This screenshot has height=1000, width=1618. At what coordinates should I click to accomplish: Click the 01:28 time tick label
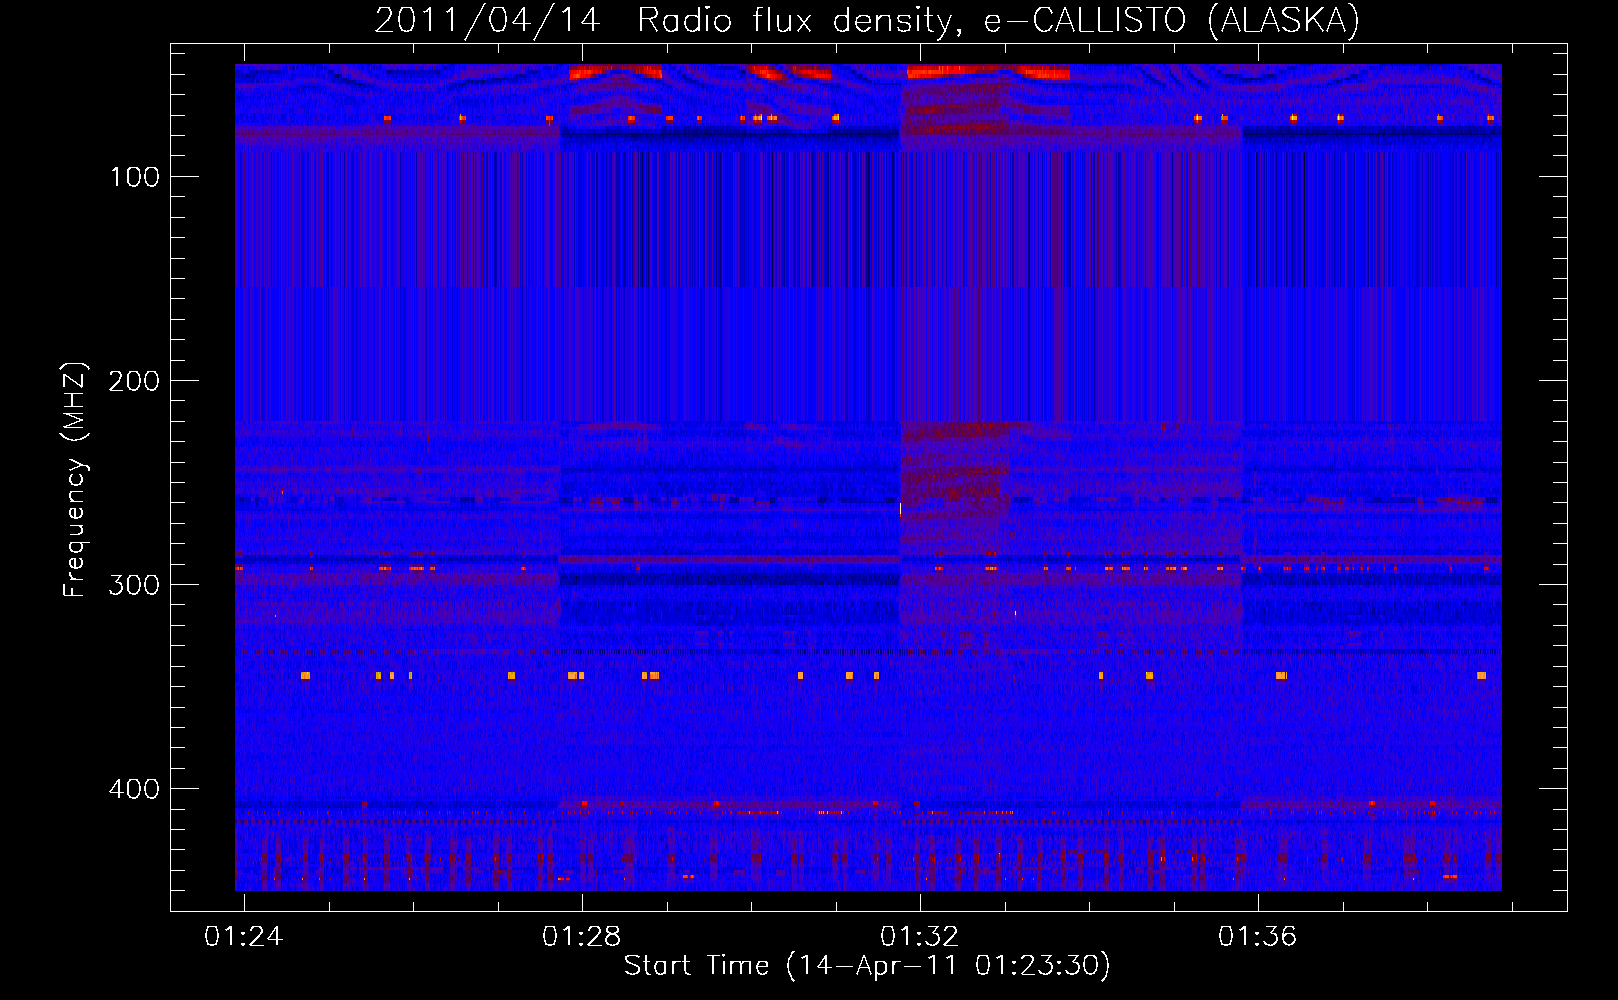pos(581,936)
